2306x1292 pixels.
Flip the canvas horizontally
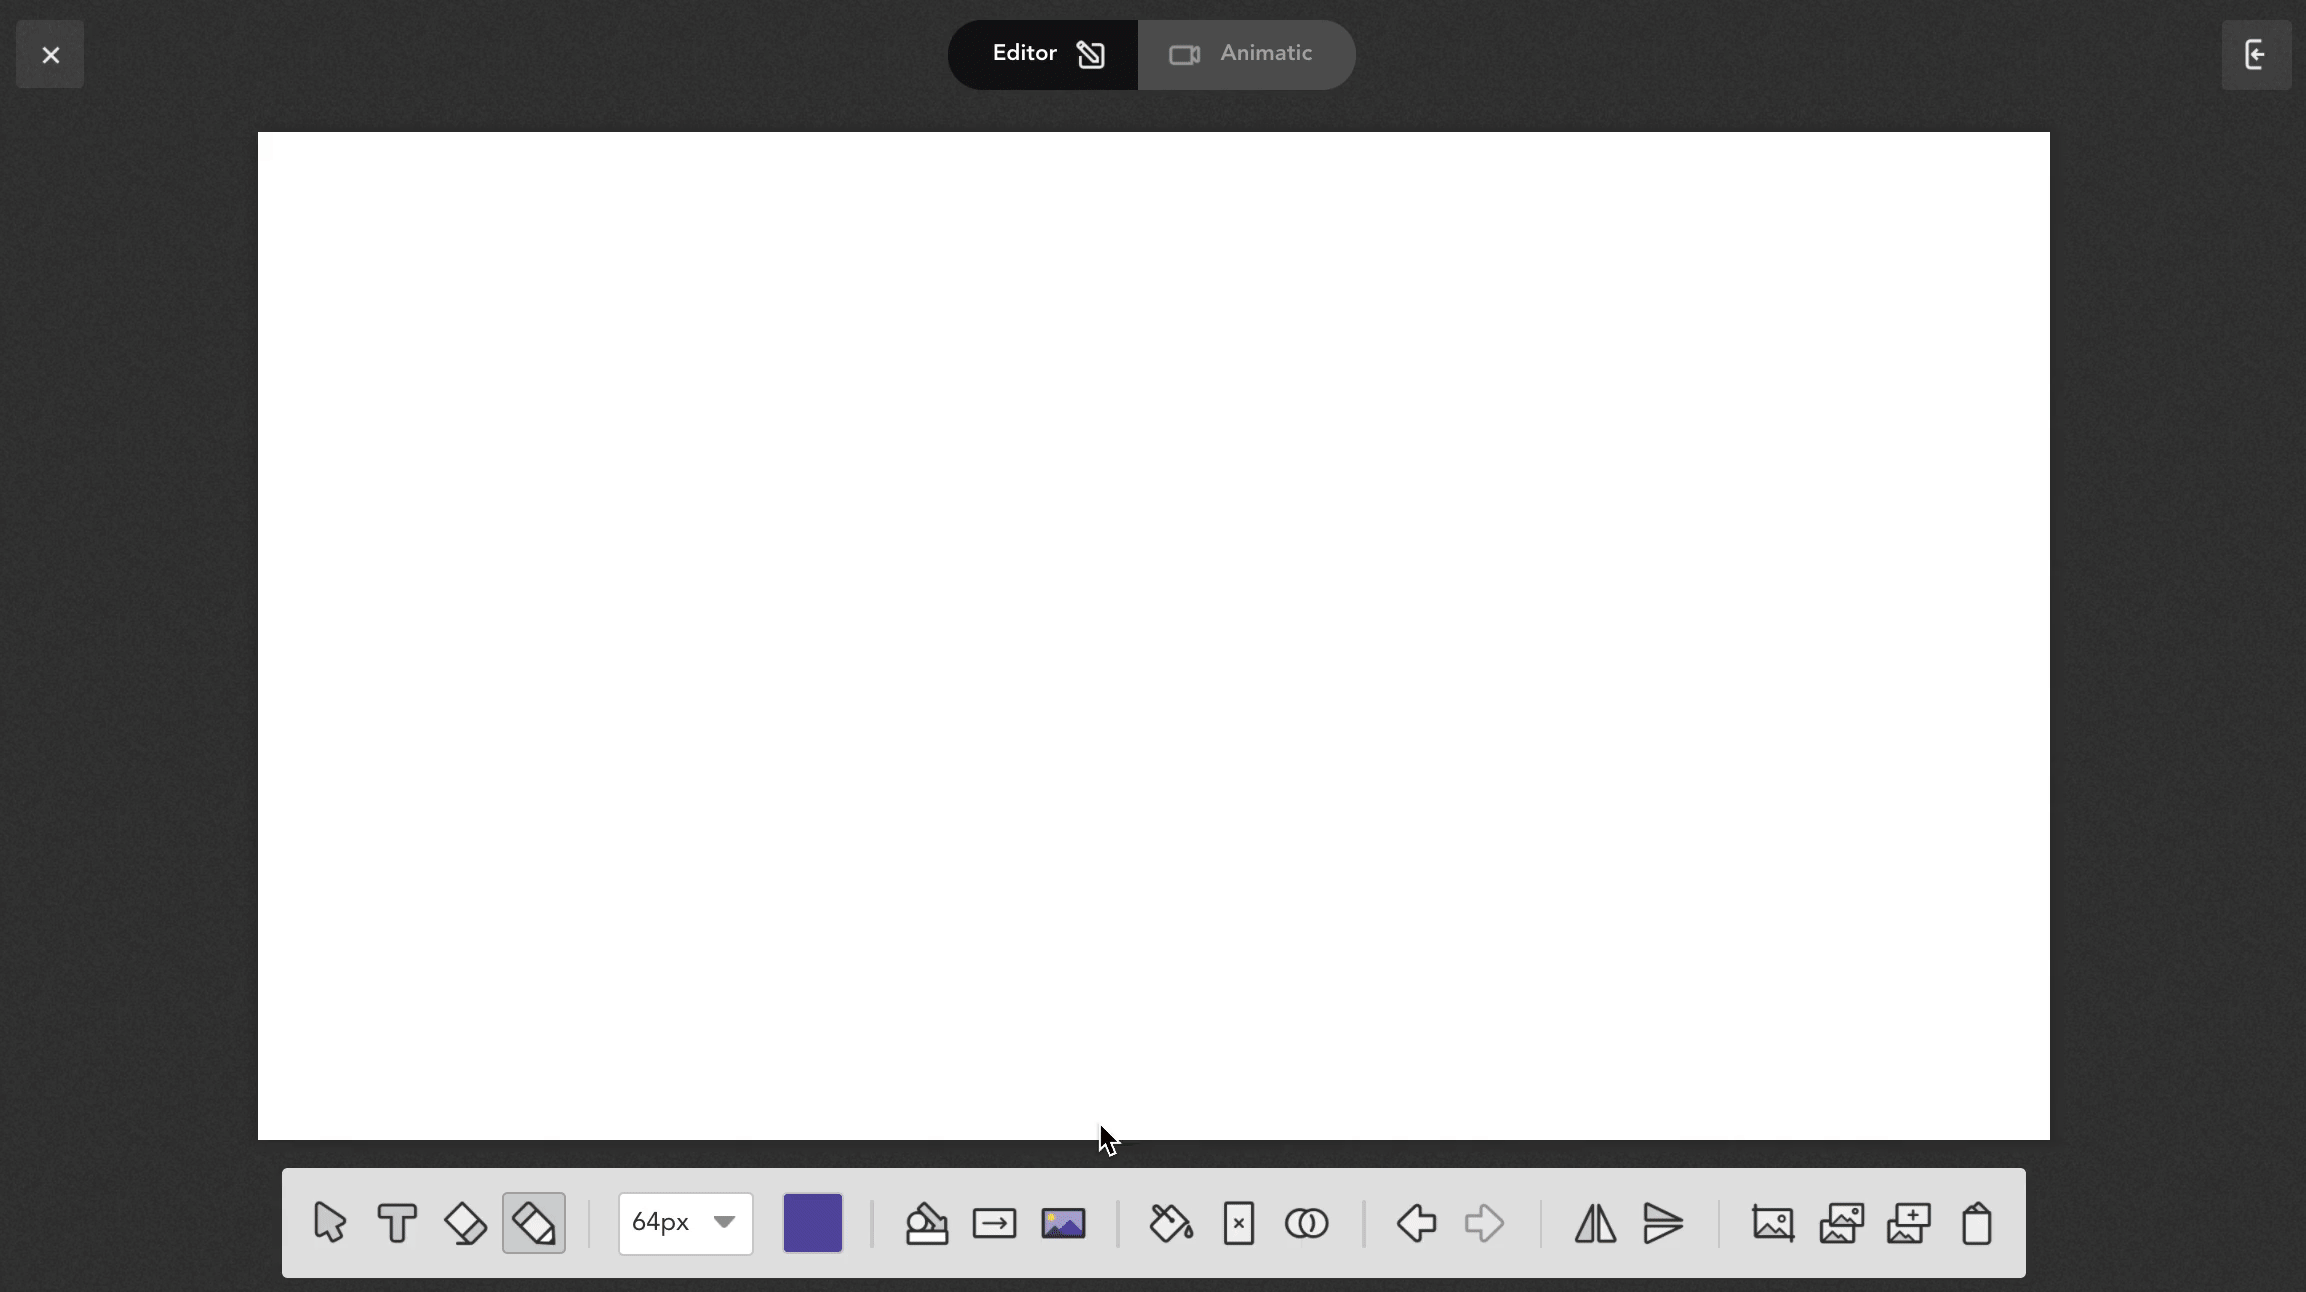tap(1595, 1223)
